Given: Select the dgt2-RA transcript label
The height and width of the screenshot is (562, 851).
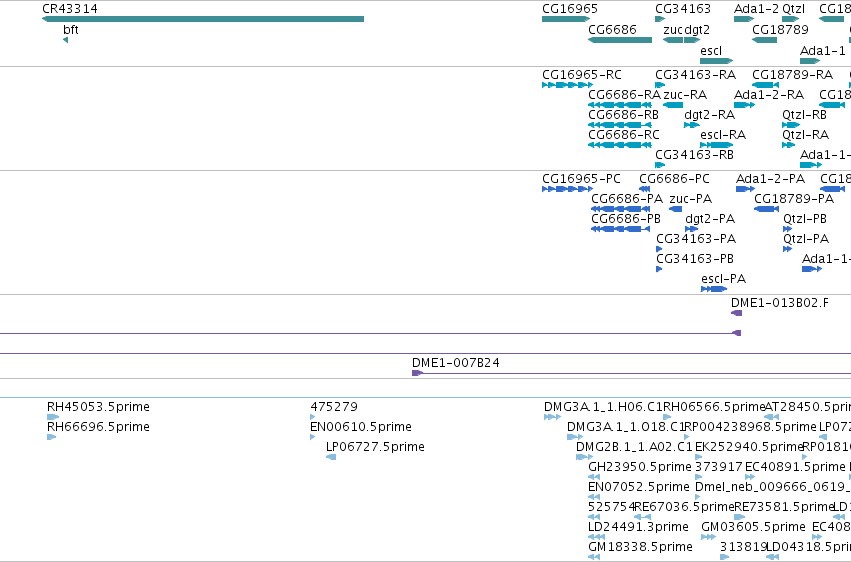Looking at the screenshot, I should [710, 115].
